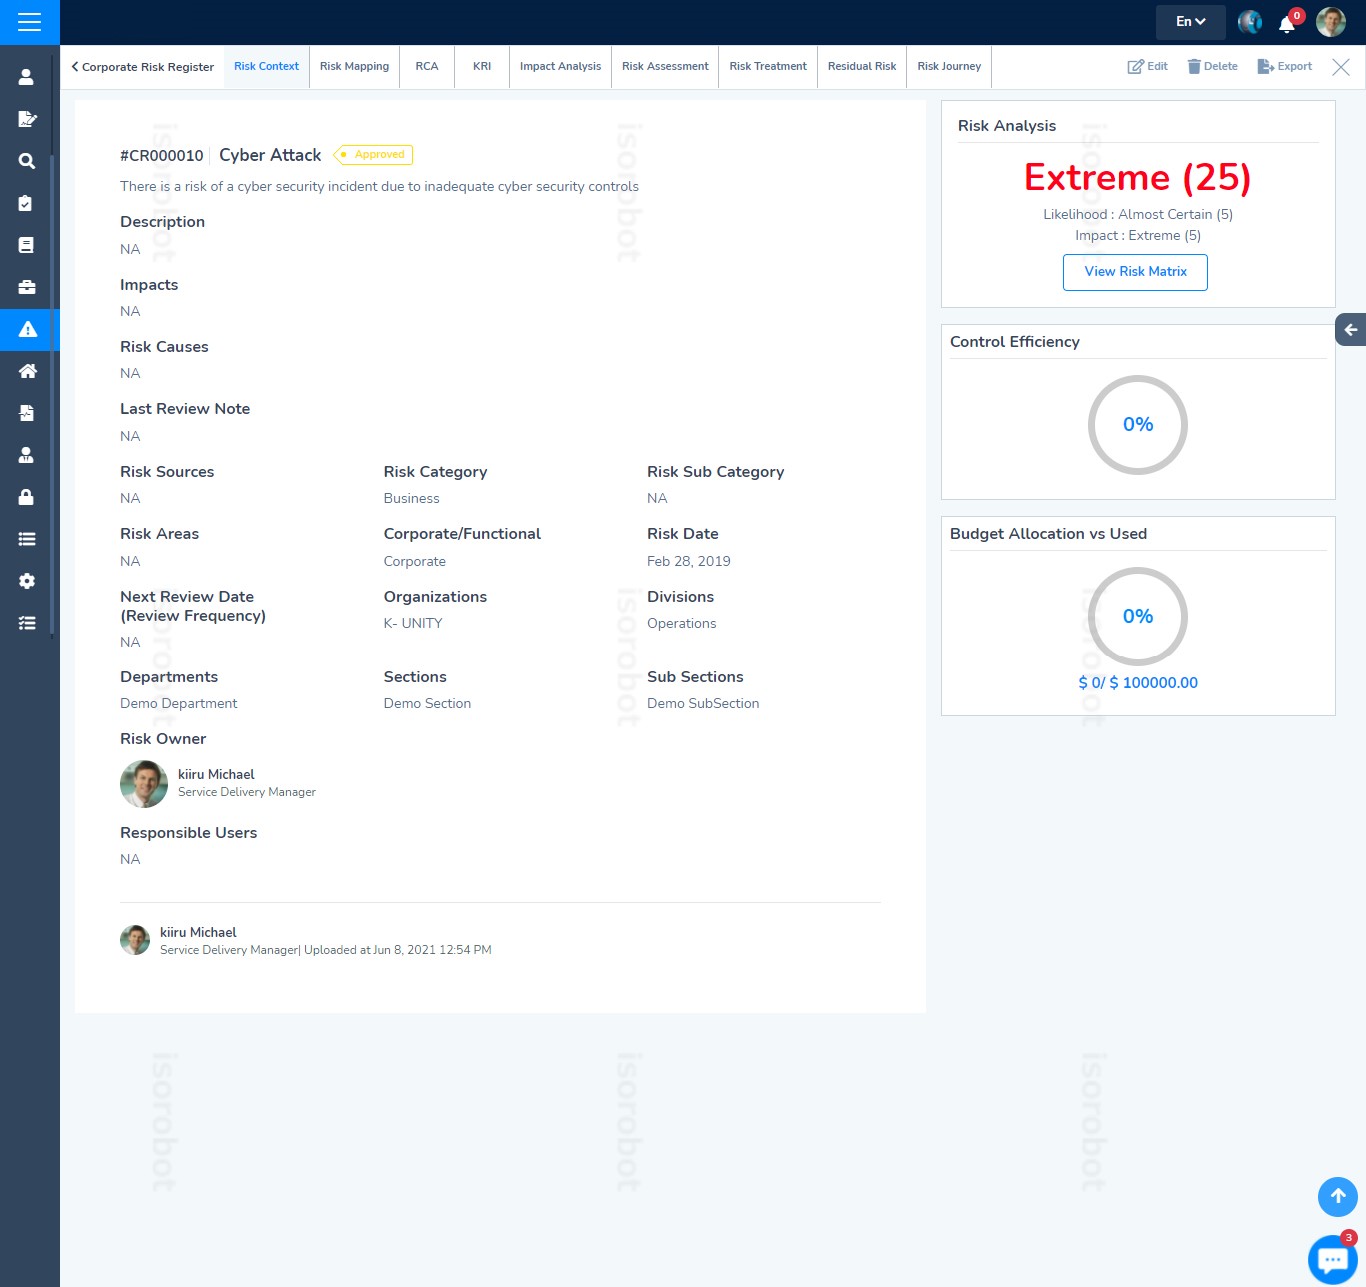Viewport: 1366px width, 1287px height.
Task: Click the briefcase icon in the sidebar
Action: point(26,286)
